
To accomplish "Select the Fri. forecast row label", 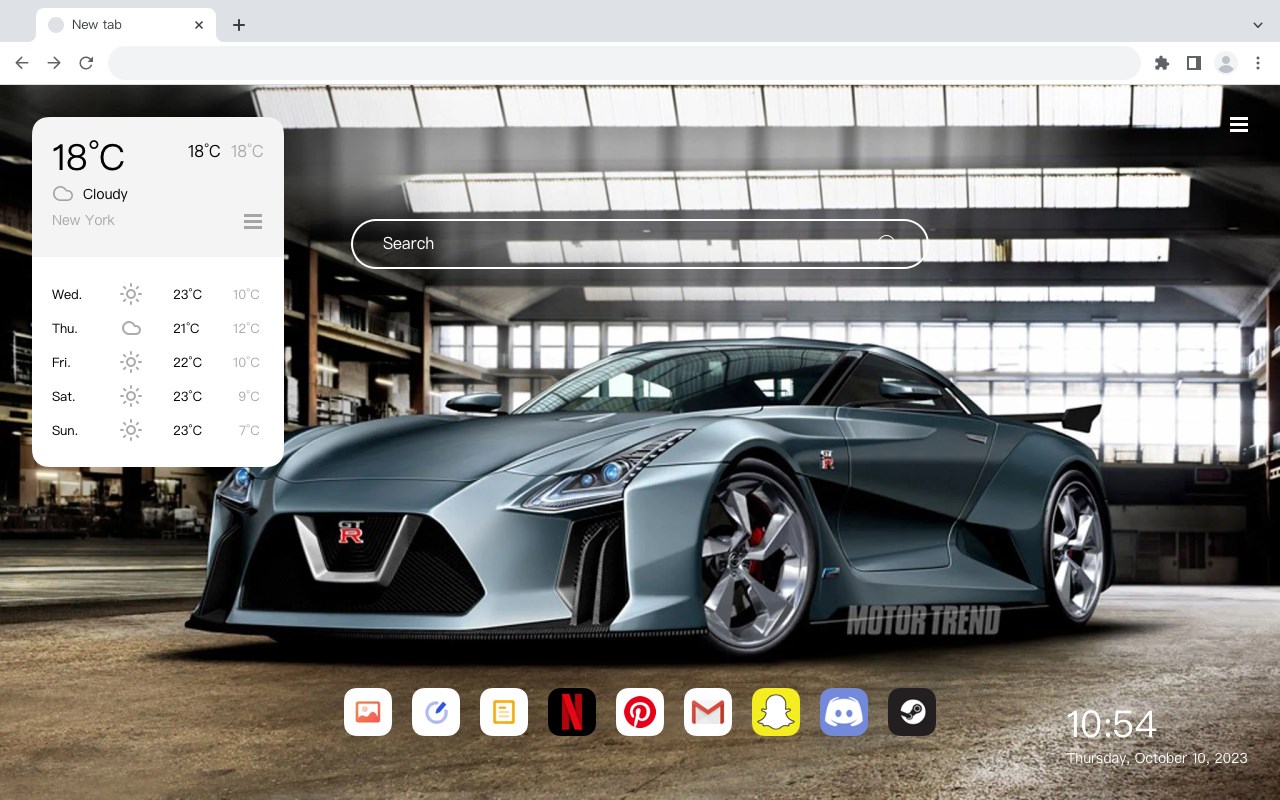I will coord(61,362).
